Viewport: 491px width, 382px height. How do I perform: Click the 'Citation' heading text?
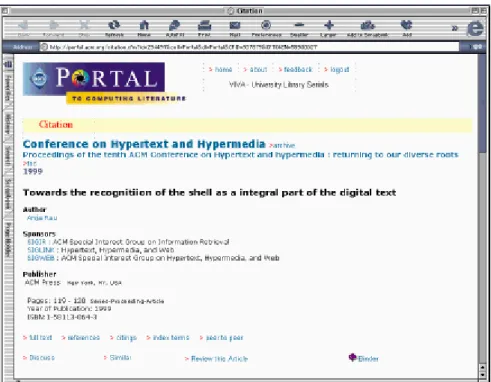pos(56,125)
